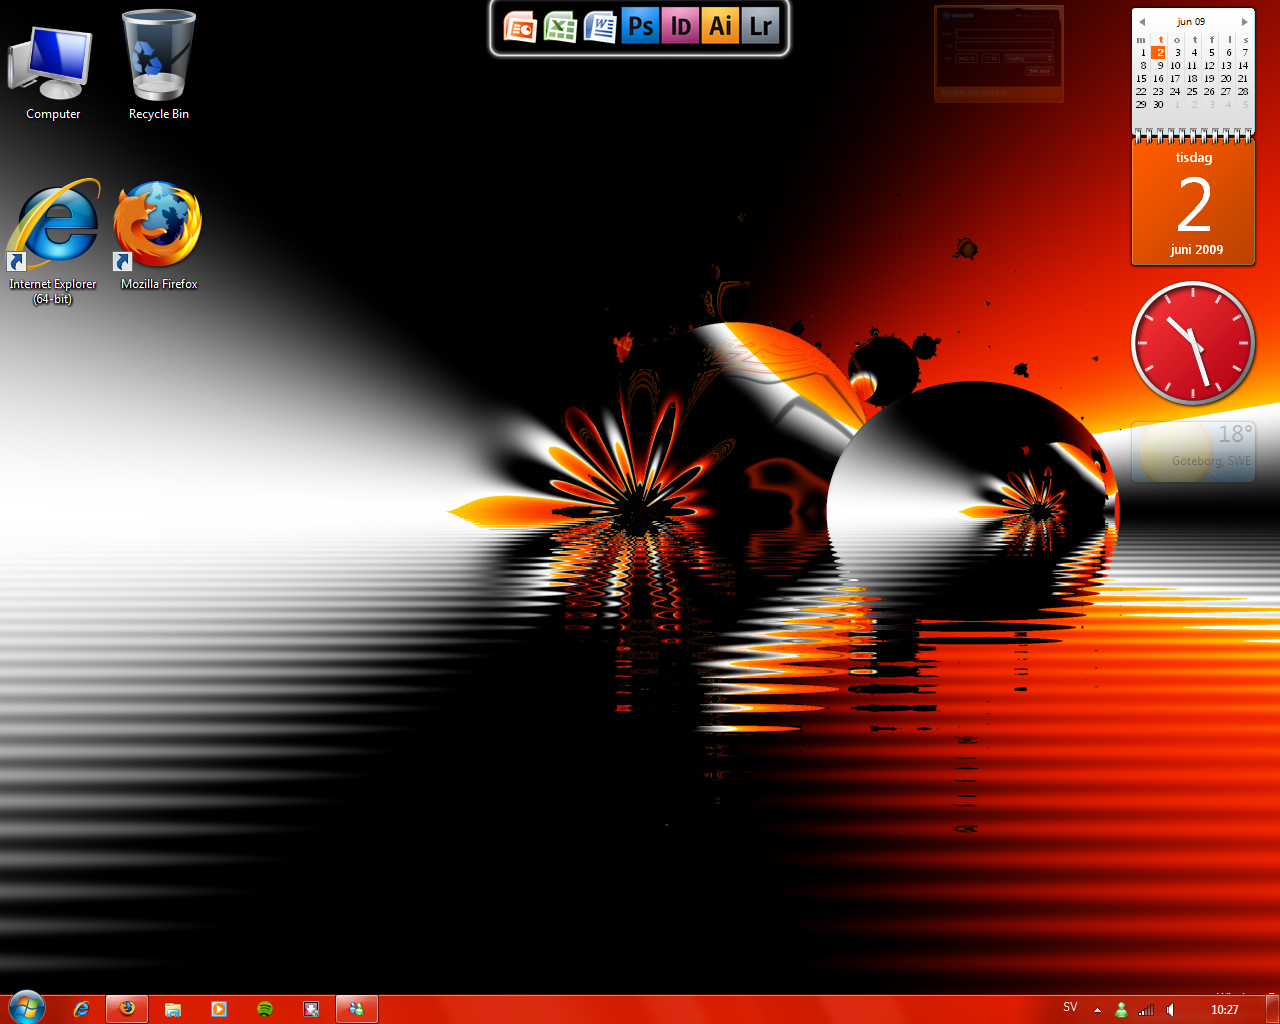
Task: Open the taskbar clock showing 10:27
Action: 1225,1010
